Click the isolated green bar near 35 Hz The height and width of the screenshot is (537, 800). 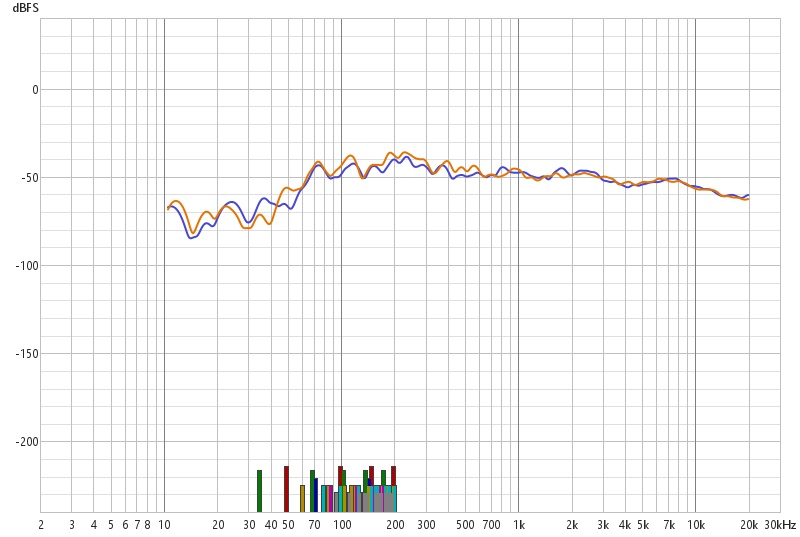point(259,490)
